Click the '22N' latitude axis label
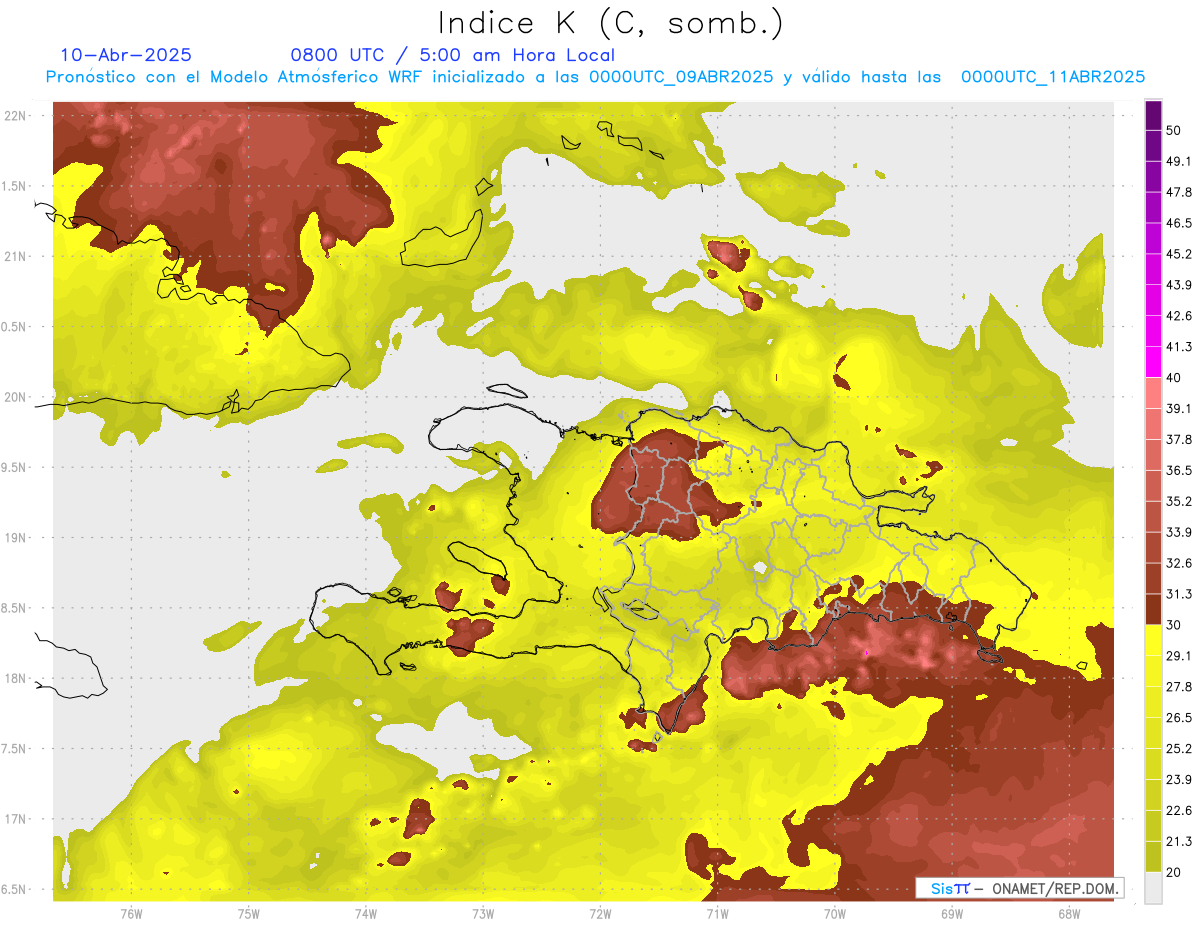 click(17, 115)
